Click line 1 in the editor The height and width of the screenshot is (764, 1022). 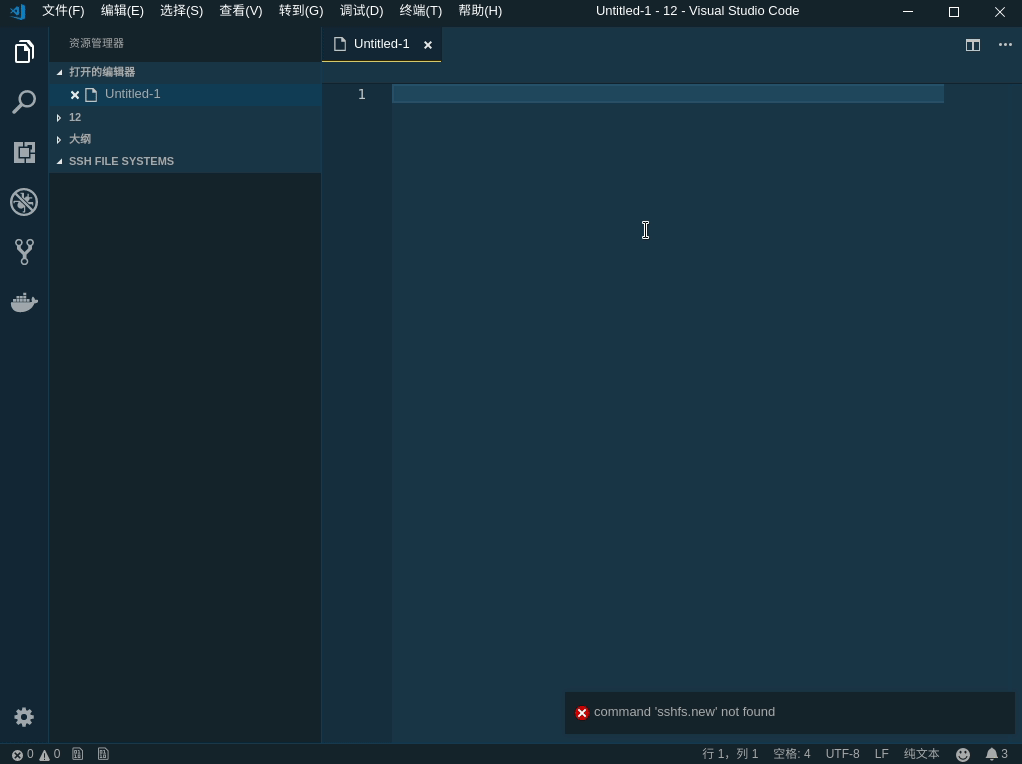pos(667,94)
